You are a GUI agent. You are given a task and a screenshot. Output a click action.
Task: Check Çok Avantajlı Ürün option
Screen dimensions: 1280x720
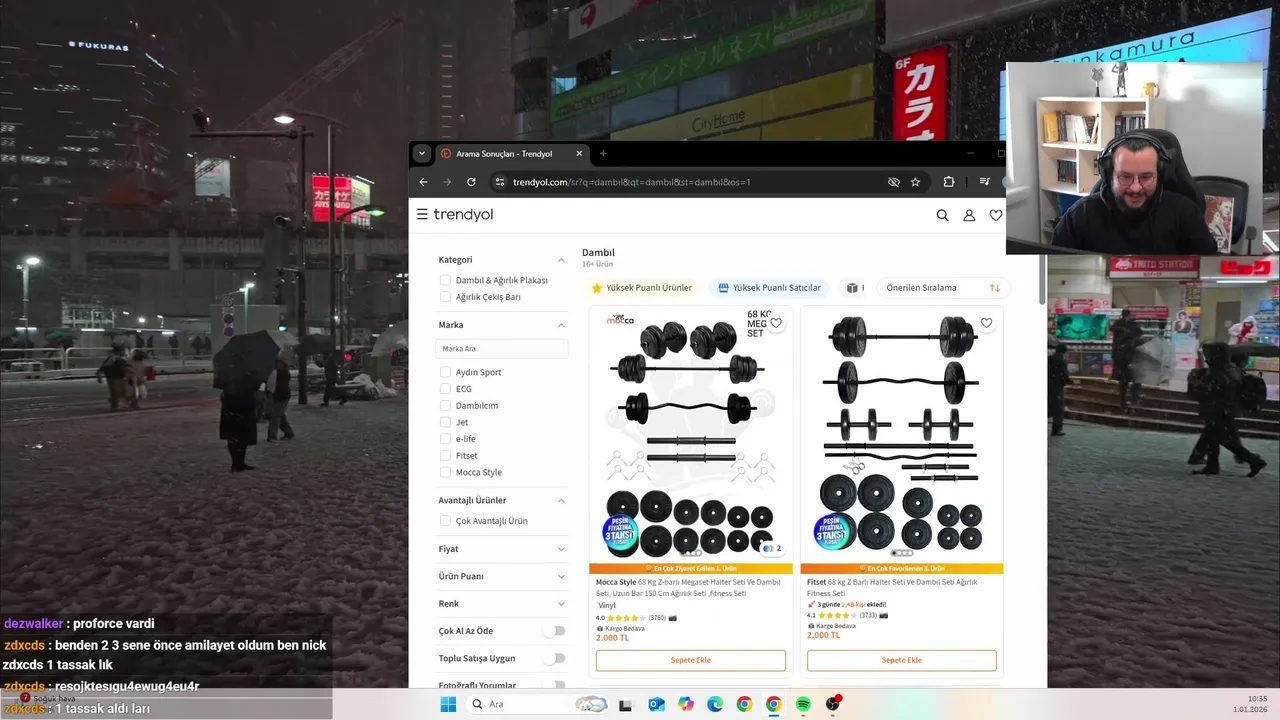click(x=445, y=521)
